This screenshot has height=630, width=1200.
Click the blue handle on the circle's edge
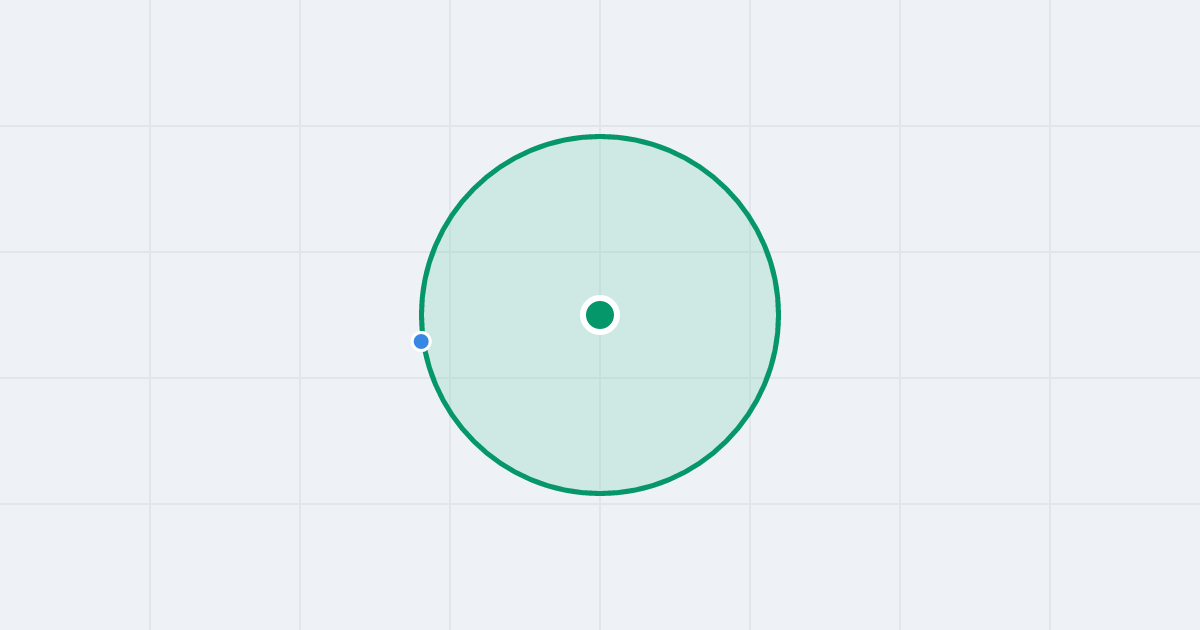pos(421,341)
